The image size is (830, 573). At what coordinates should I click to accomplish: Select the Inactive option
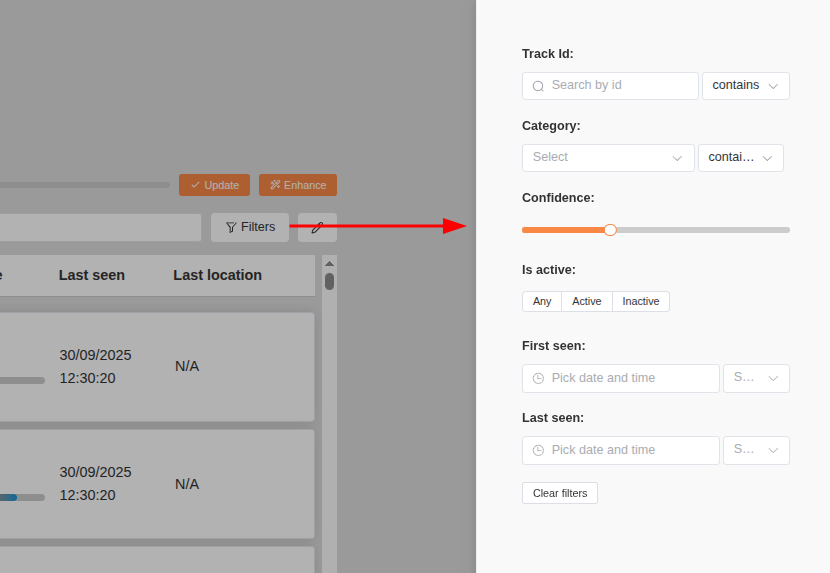pyautogui.click(x=641, y=301)
